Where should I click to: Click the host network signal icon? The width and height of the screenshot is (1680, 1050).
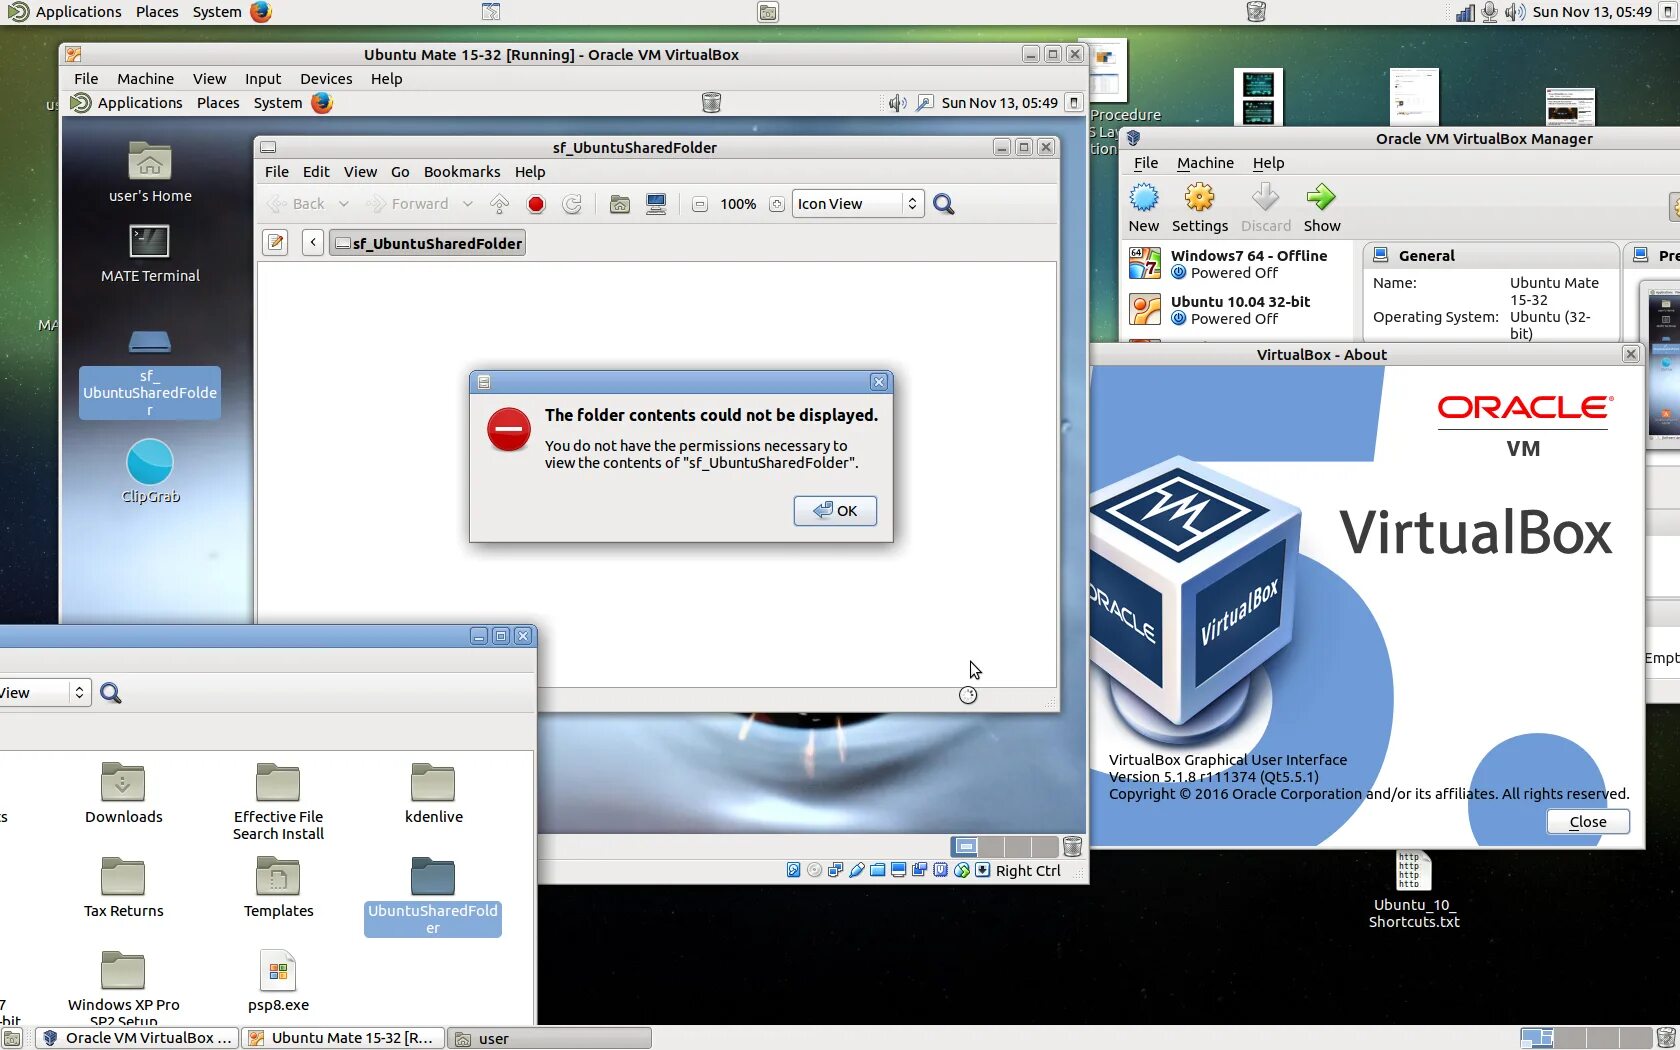[1465, 12]
